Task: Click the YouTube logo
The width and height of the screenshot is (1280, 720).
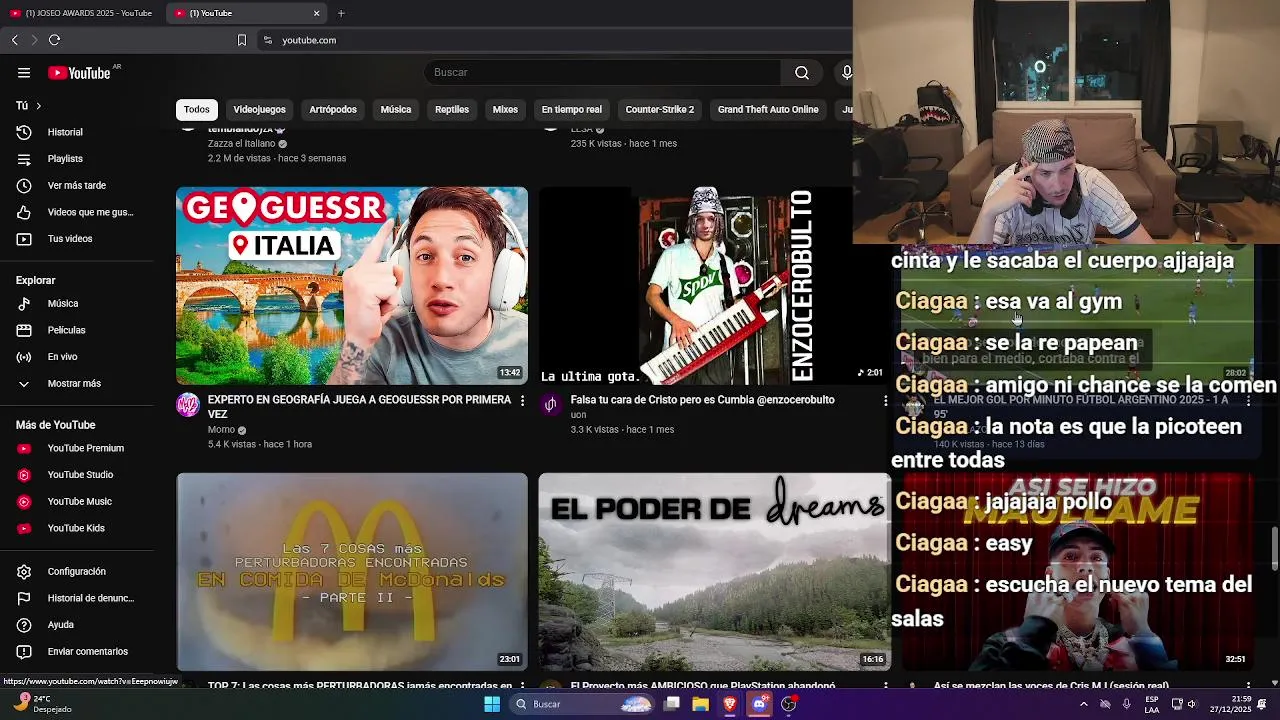Action: coord(79,73)
